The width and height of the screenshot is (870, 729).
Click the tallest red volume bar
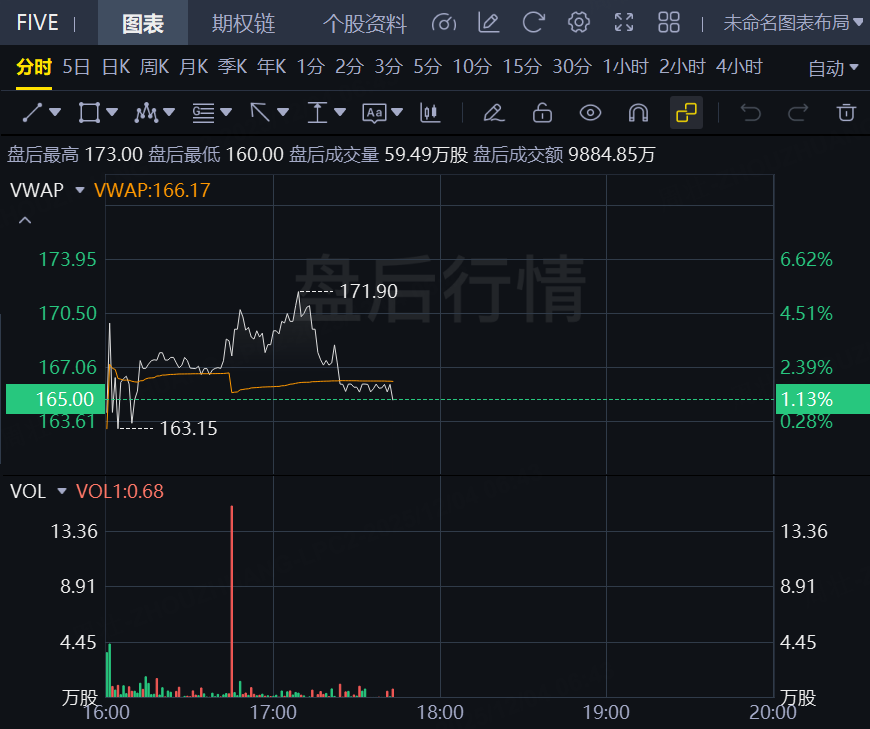point(231,600)
